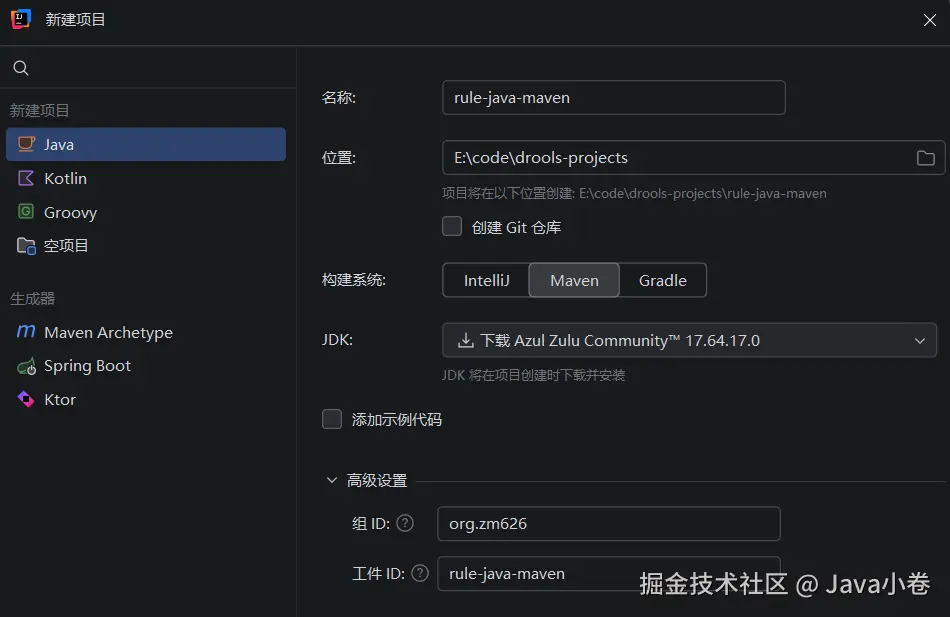The height and width of the screenshot is (617, 950).
Task: Click the Java cup icon in sidebar
Action: pos(26,144)
